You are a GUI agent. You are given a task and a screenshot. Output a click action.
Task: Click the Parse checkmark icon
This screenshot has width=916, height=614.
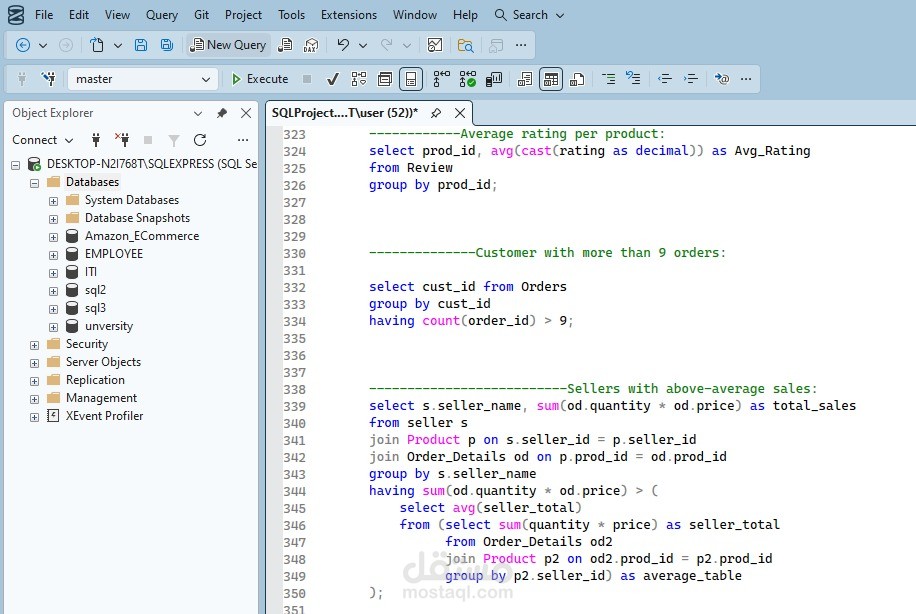(333, 79)
